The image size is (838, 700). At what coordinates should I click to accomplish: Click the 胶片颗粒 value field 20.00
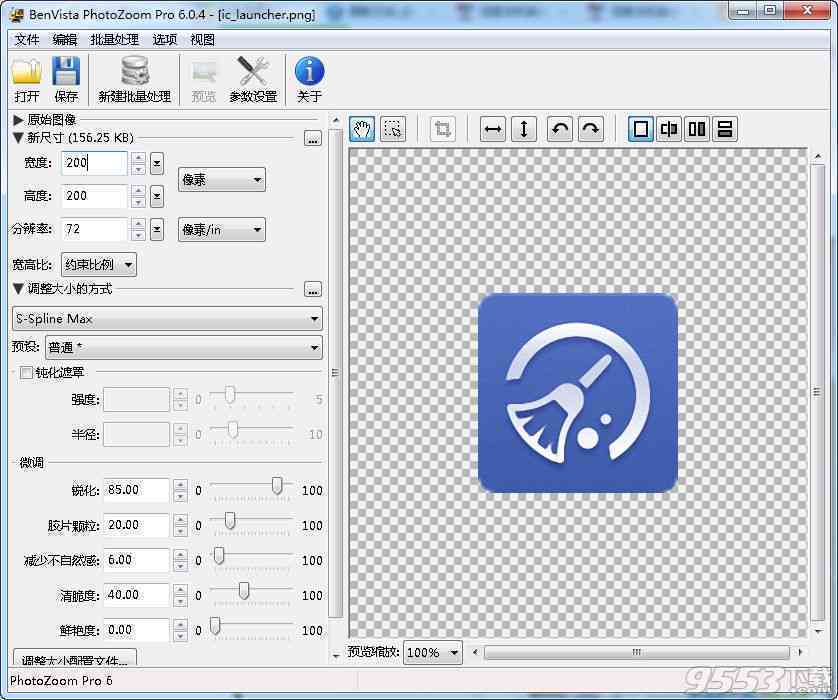(x=137, y=525)
